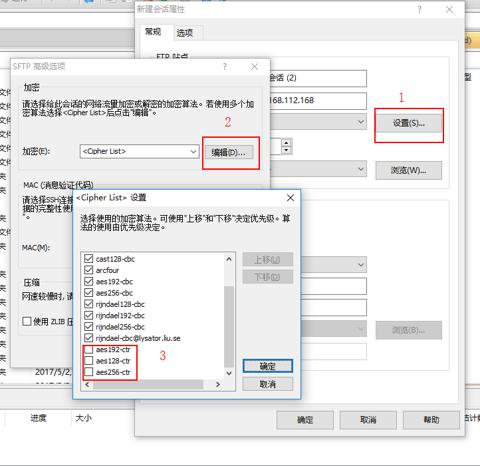Click the horizontal scroll right arrow in cipher list
This screenshot has width=480, height=466.
[x=218, y=384]
